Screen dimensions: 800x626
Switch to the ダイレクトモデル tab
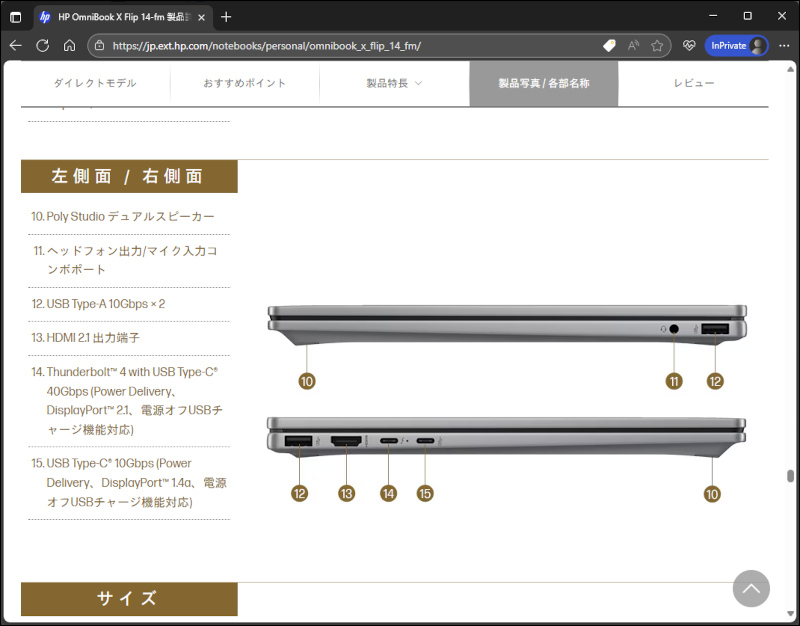[95, 83]
